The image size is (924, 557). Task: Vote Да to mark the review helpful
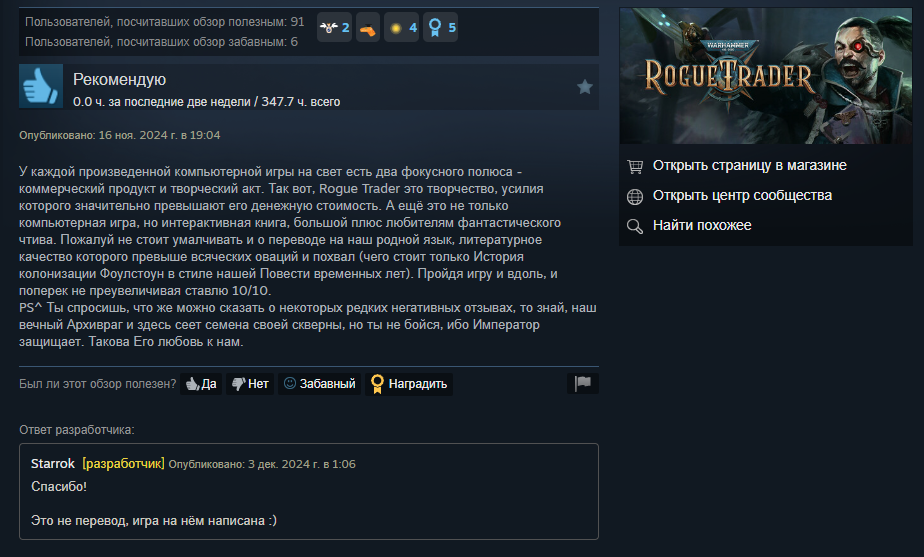tap(201, 384)
